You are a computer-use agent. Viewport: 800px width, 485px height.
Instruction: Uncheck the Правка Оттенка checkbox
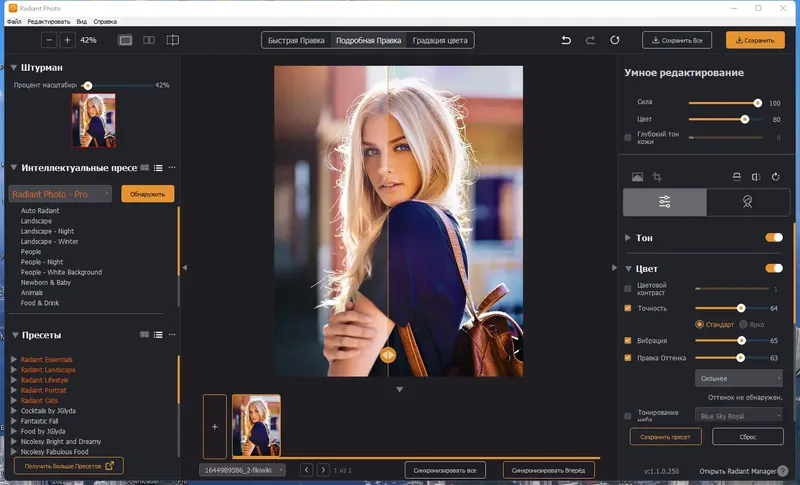628,358
